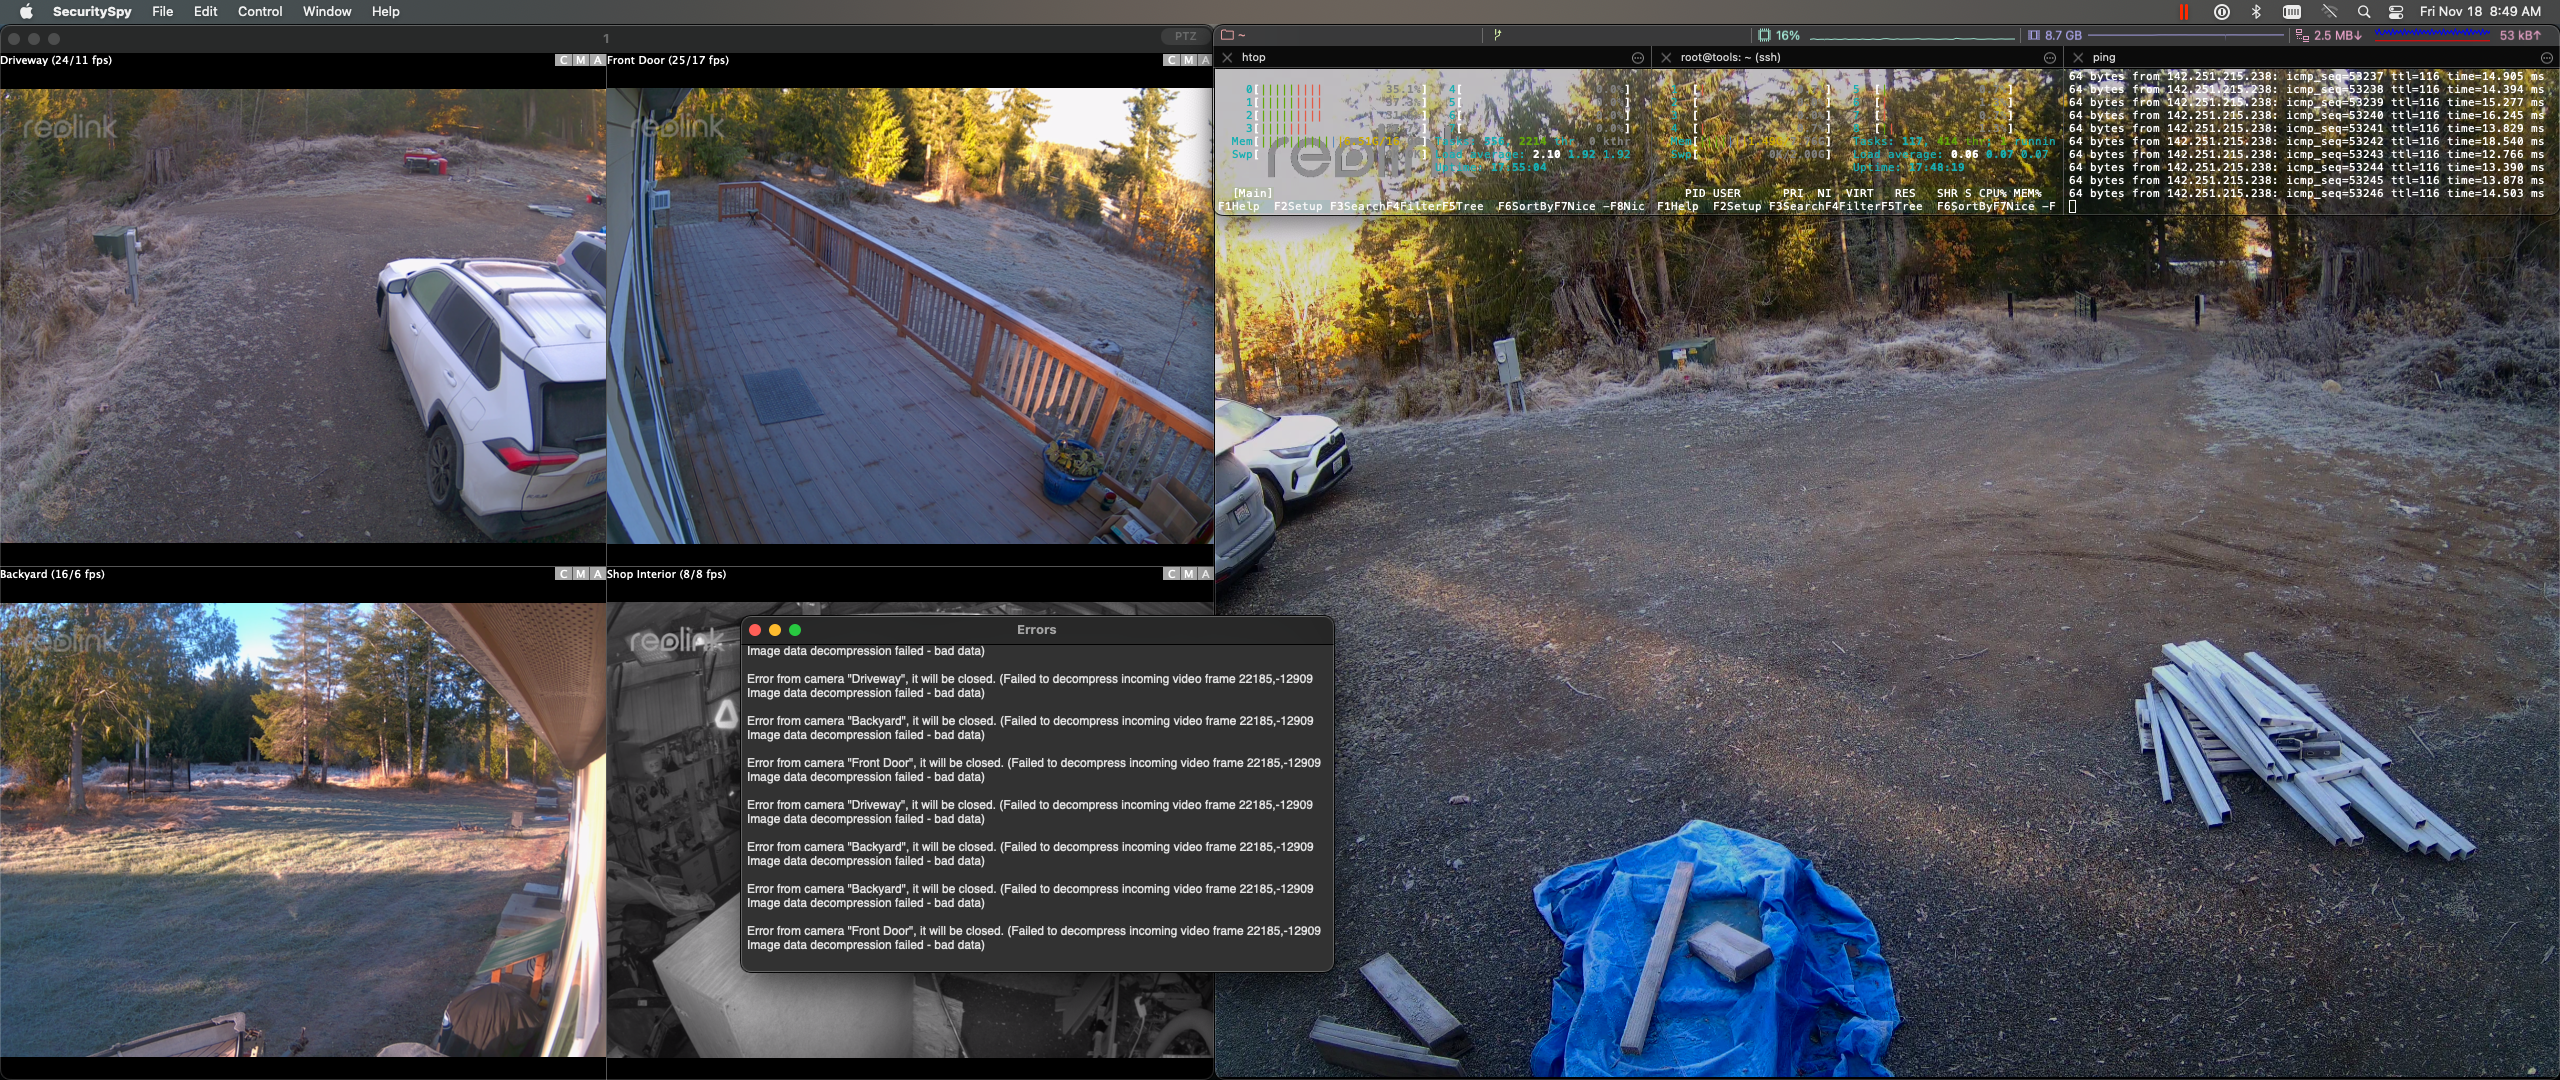Open the Apple menu
Screen dimensions: 2560x1080
coord(26,11)
